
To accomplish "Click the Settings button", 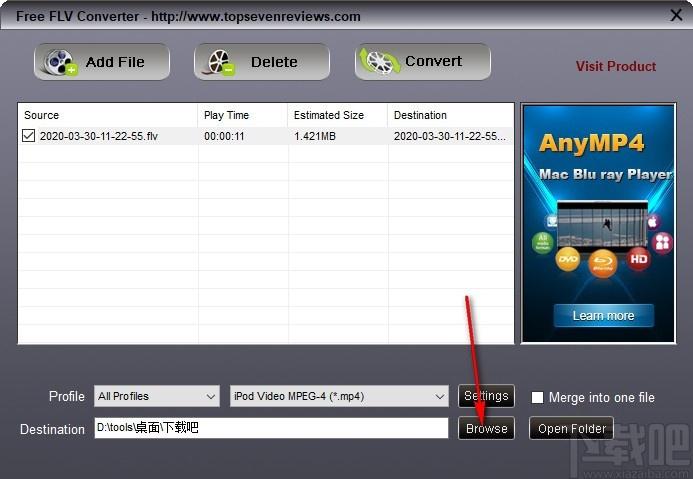I will (x=486, y=395).
